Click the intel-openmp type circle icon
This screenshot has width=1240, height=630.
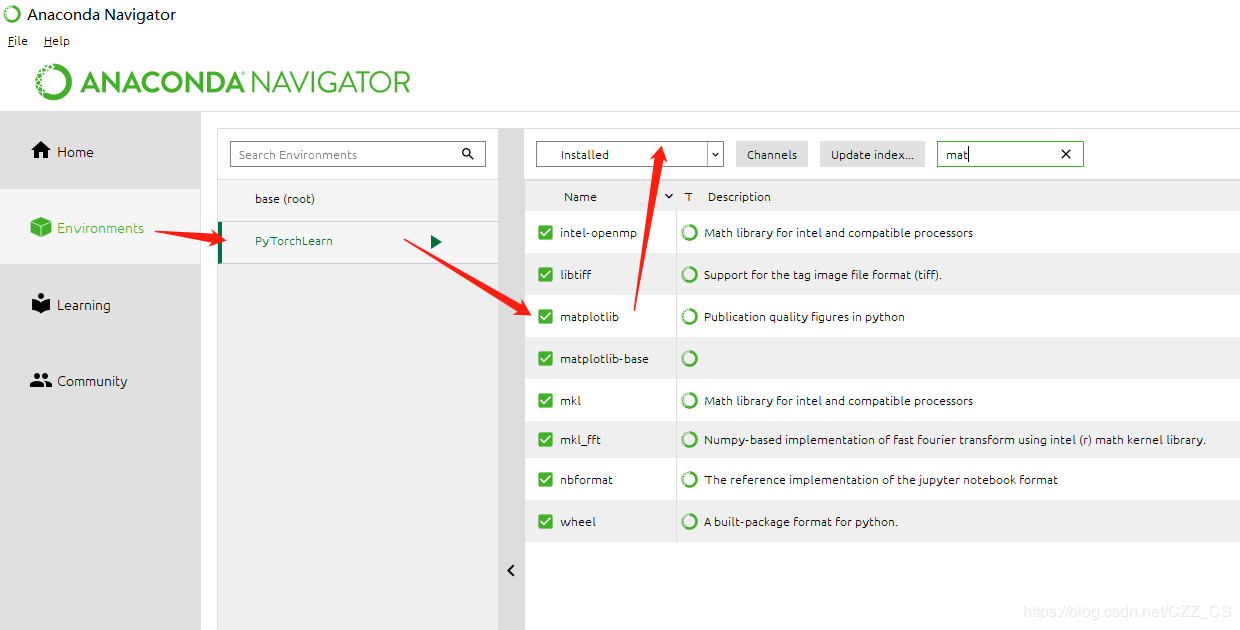pyautogui.click(x=689, y=232)
